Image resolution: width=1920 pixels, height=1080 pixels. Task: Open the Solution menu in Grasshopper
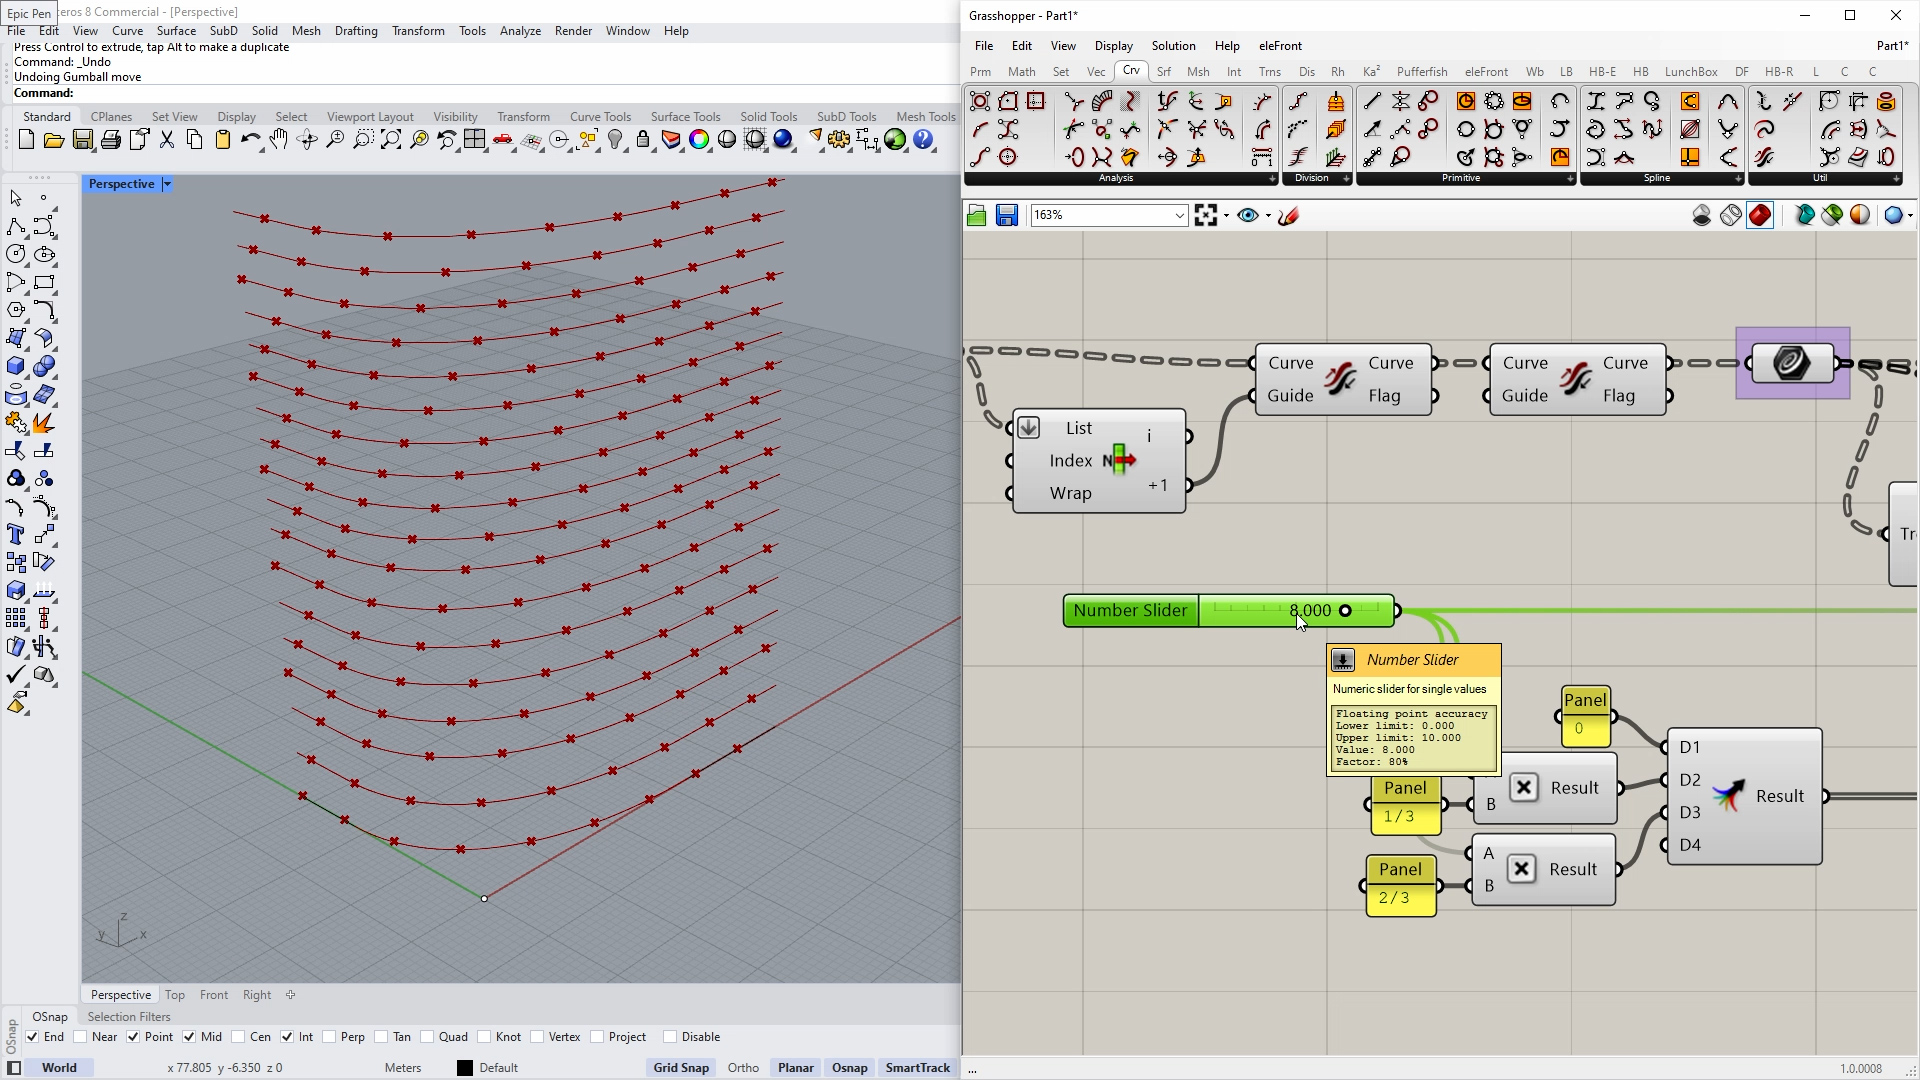click(1173, 46)
